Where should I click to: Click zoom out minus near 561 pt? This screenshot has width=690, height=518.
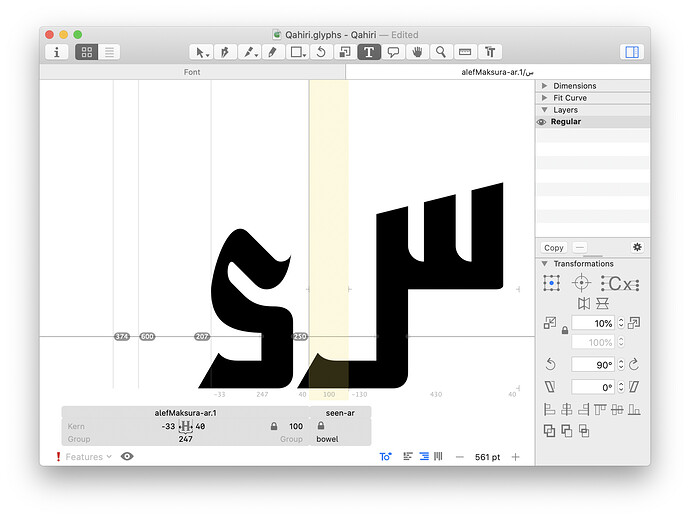point(460,457)
